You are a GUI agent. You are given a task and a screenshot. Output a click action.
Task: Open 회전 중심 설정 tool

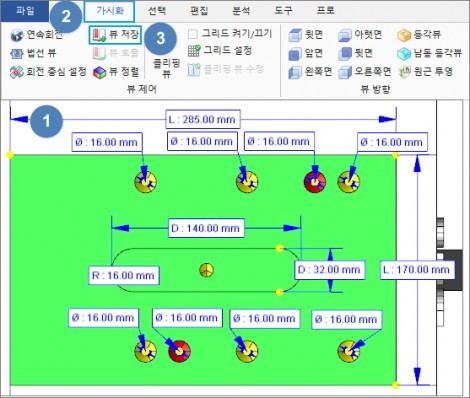(48, 72)
